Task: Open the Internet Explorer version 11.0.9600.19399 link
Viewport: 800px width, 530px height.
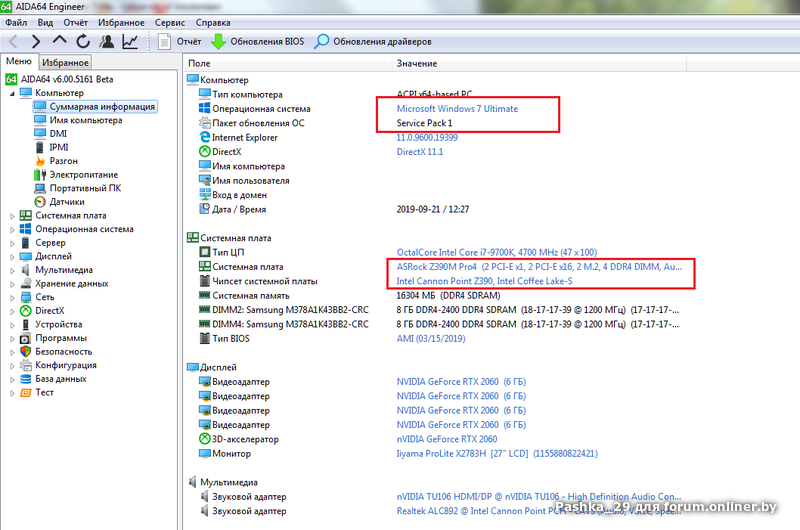Action: click(427, 137)
